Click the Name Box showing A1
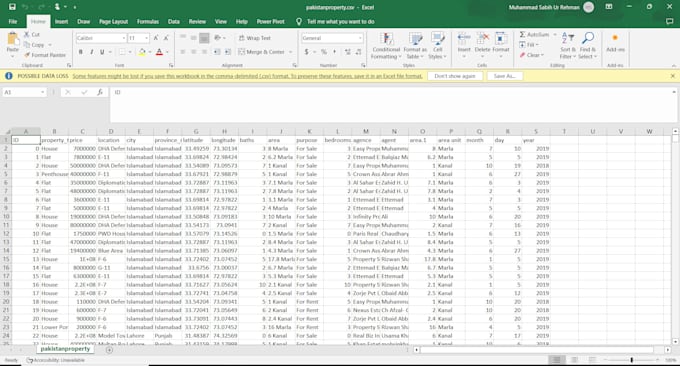The height and width of the screenshot is (366, 680). tap(24, 92)
